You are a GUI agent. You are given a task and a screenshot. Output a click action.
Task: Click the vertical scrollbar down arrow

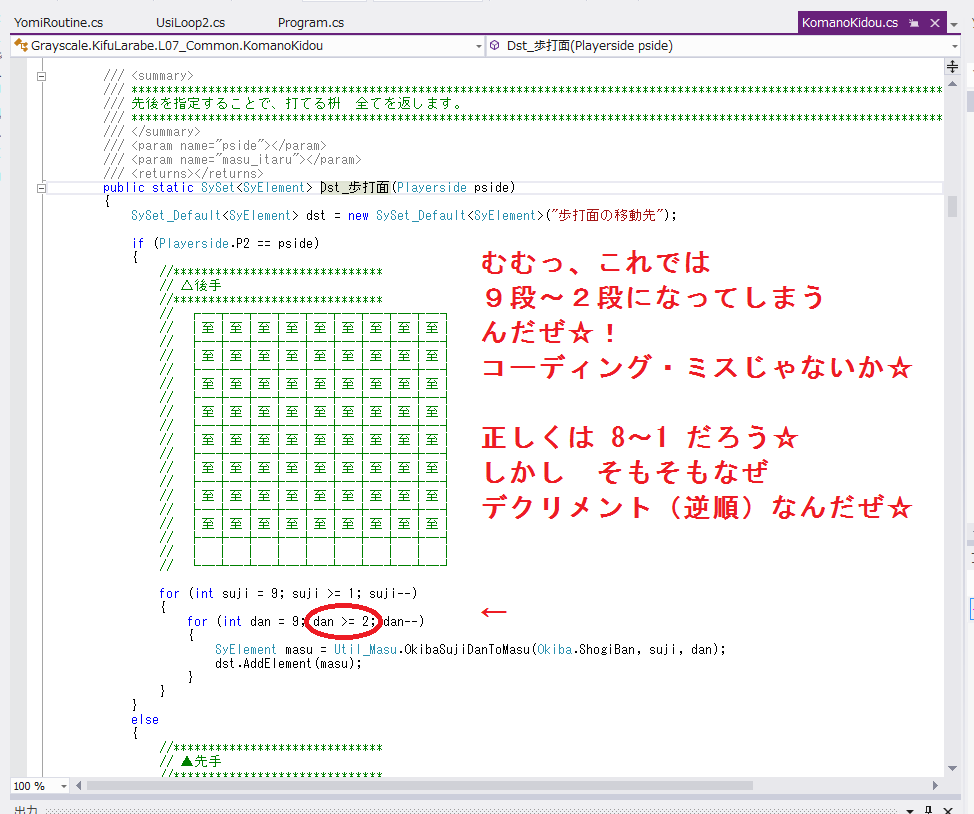tap(952, 769)
